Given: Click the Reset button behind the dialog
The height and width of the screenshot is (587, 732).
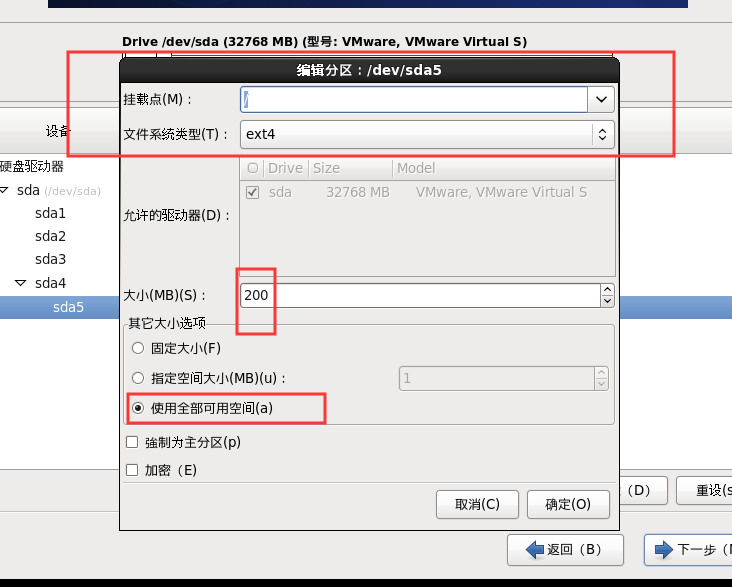Looking at the screenshot, I should (704, 490).
